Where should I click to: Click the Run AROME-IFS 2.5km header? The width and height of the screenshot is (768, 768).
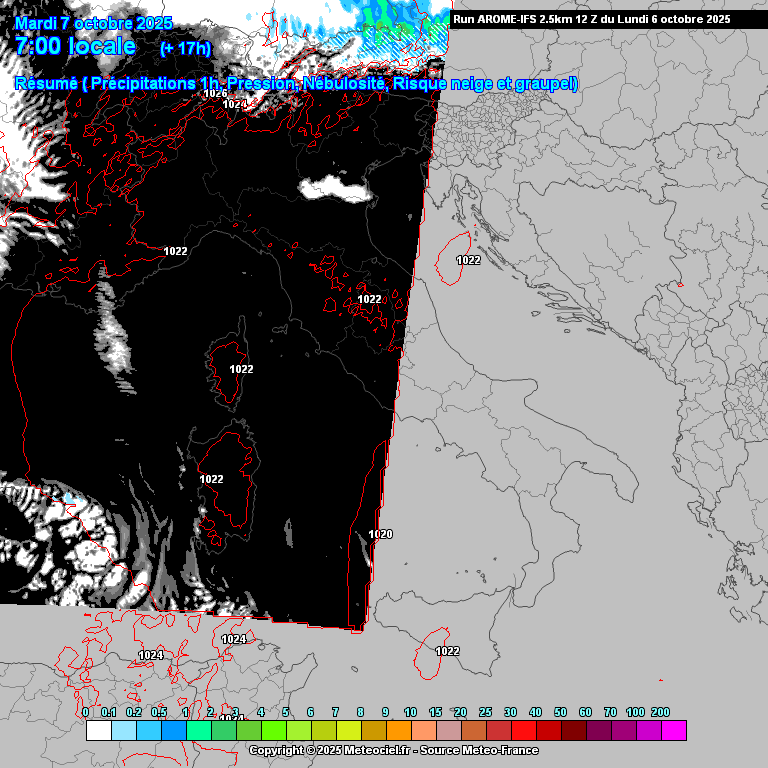click(x=591, y=19)
